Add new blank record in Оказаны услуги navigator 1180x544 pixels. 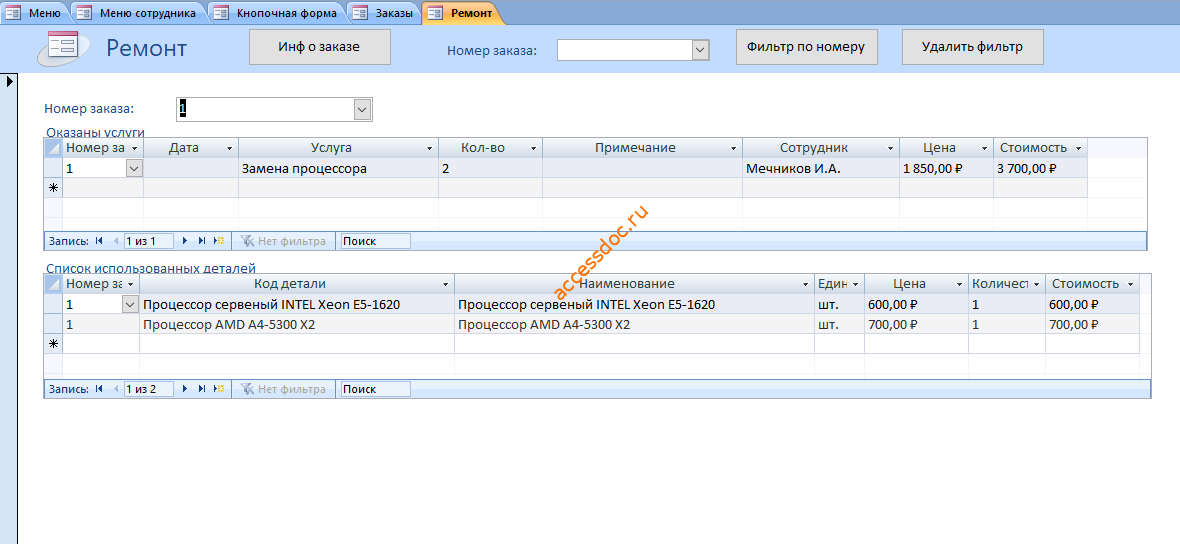[219, 241]
